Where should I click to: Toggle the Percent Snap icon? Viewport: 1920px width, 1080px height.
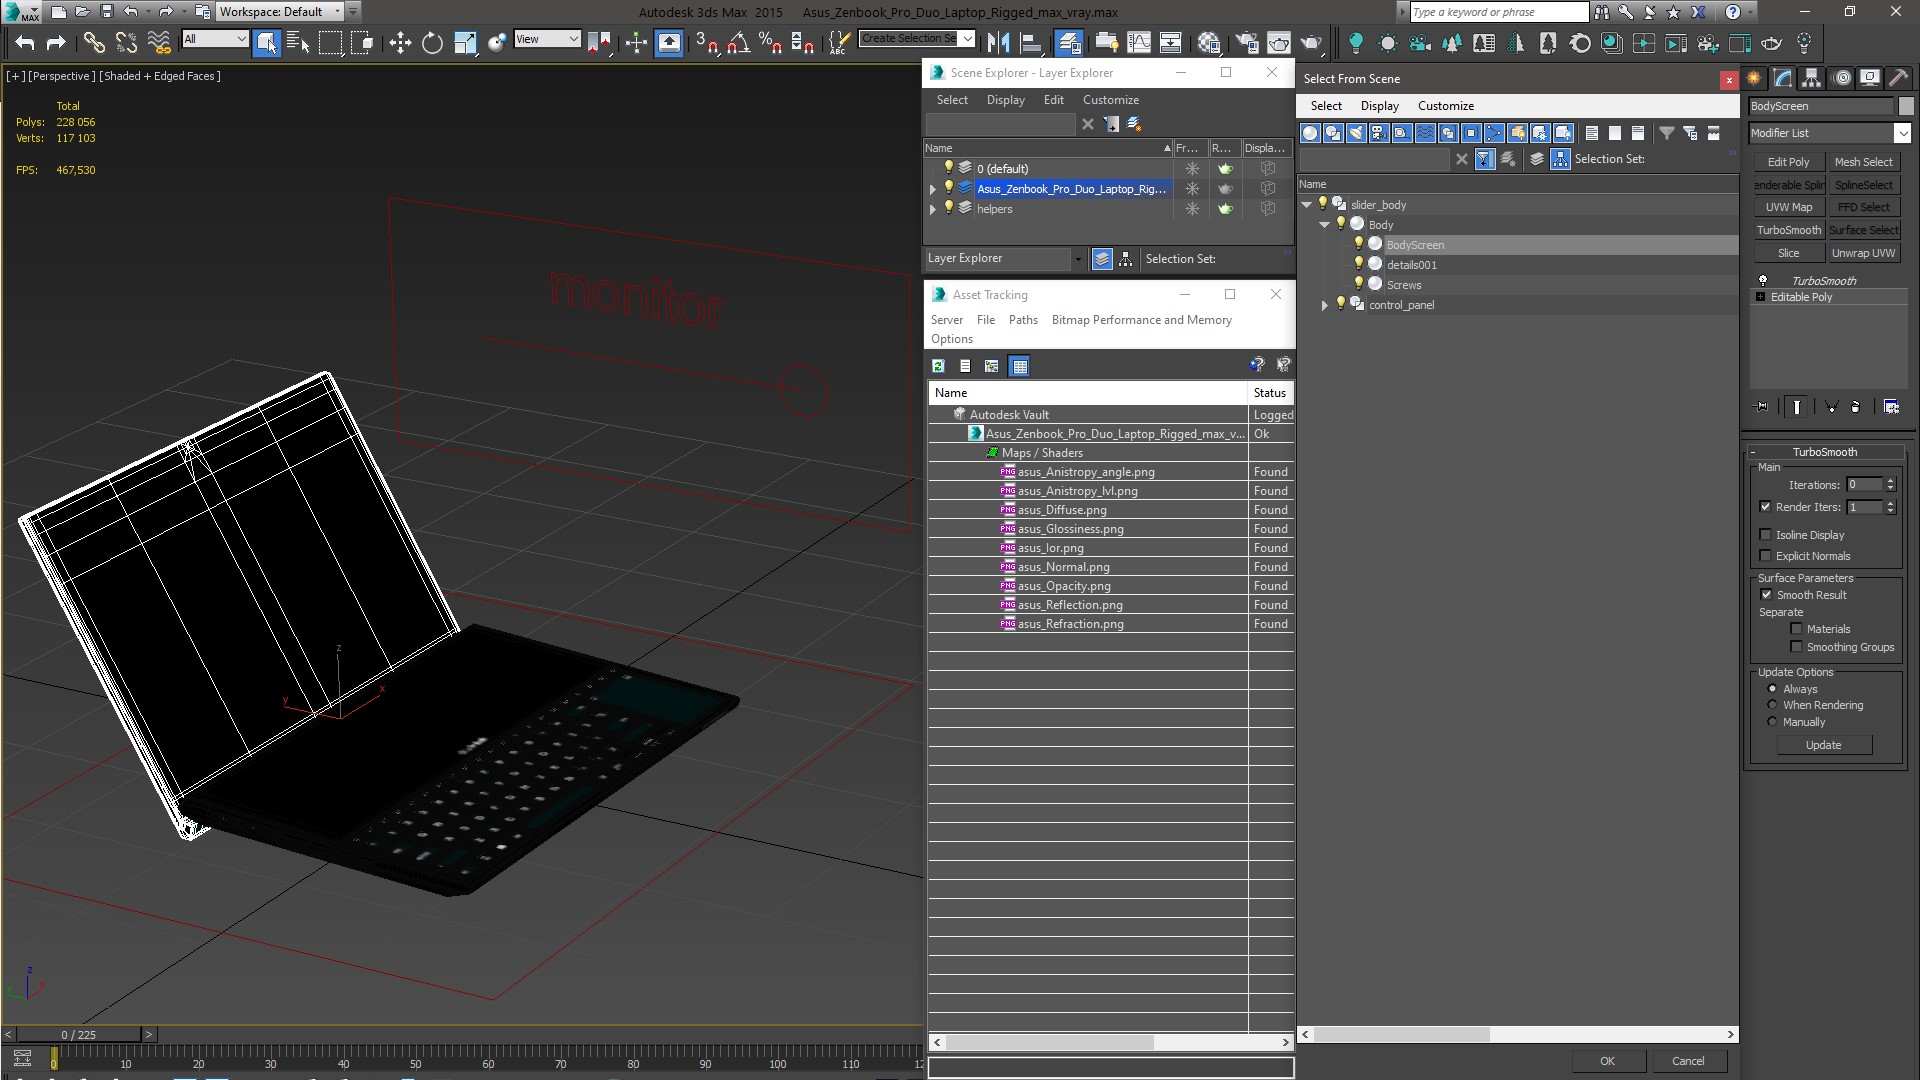coord(770,42)
